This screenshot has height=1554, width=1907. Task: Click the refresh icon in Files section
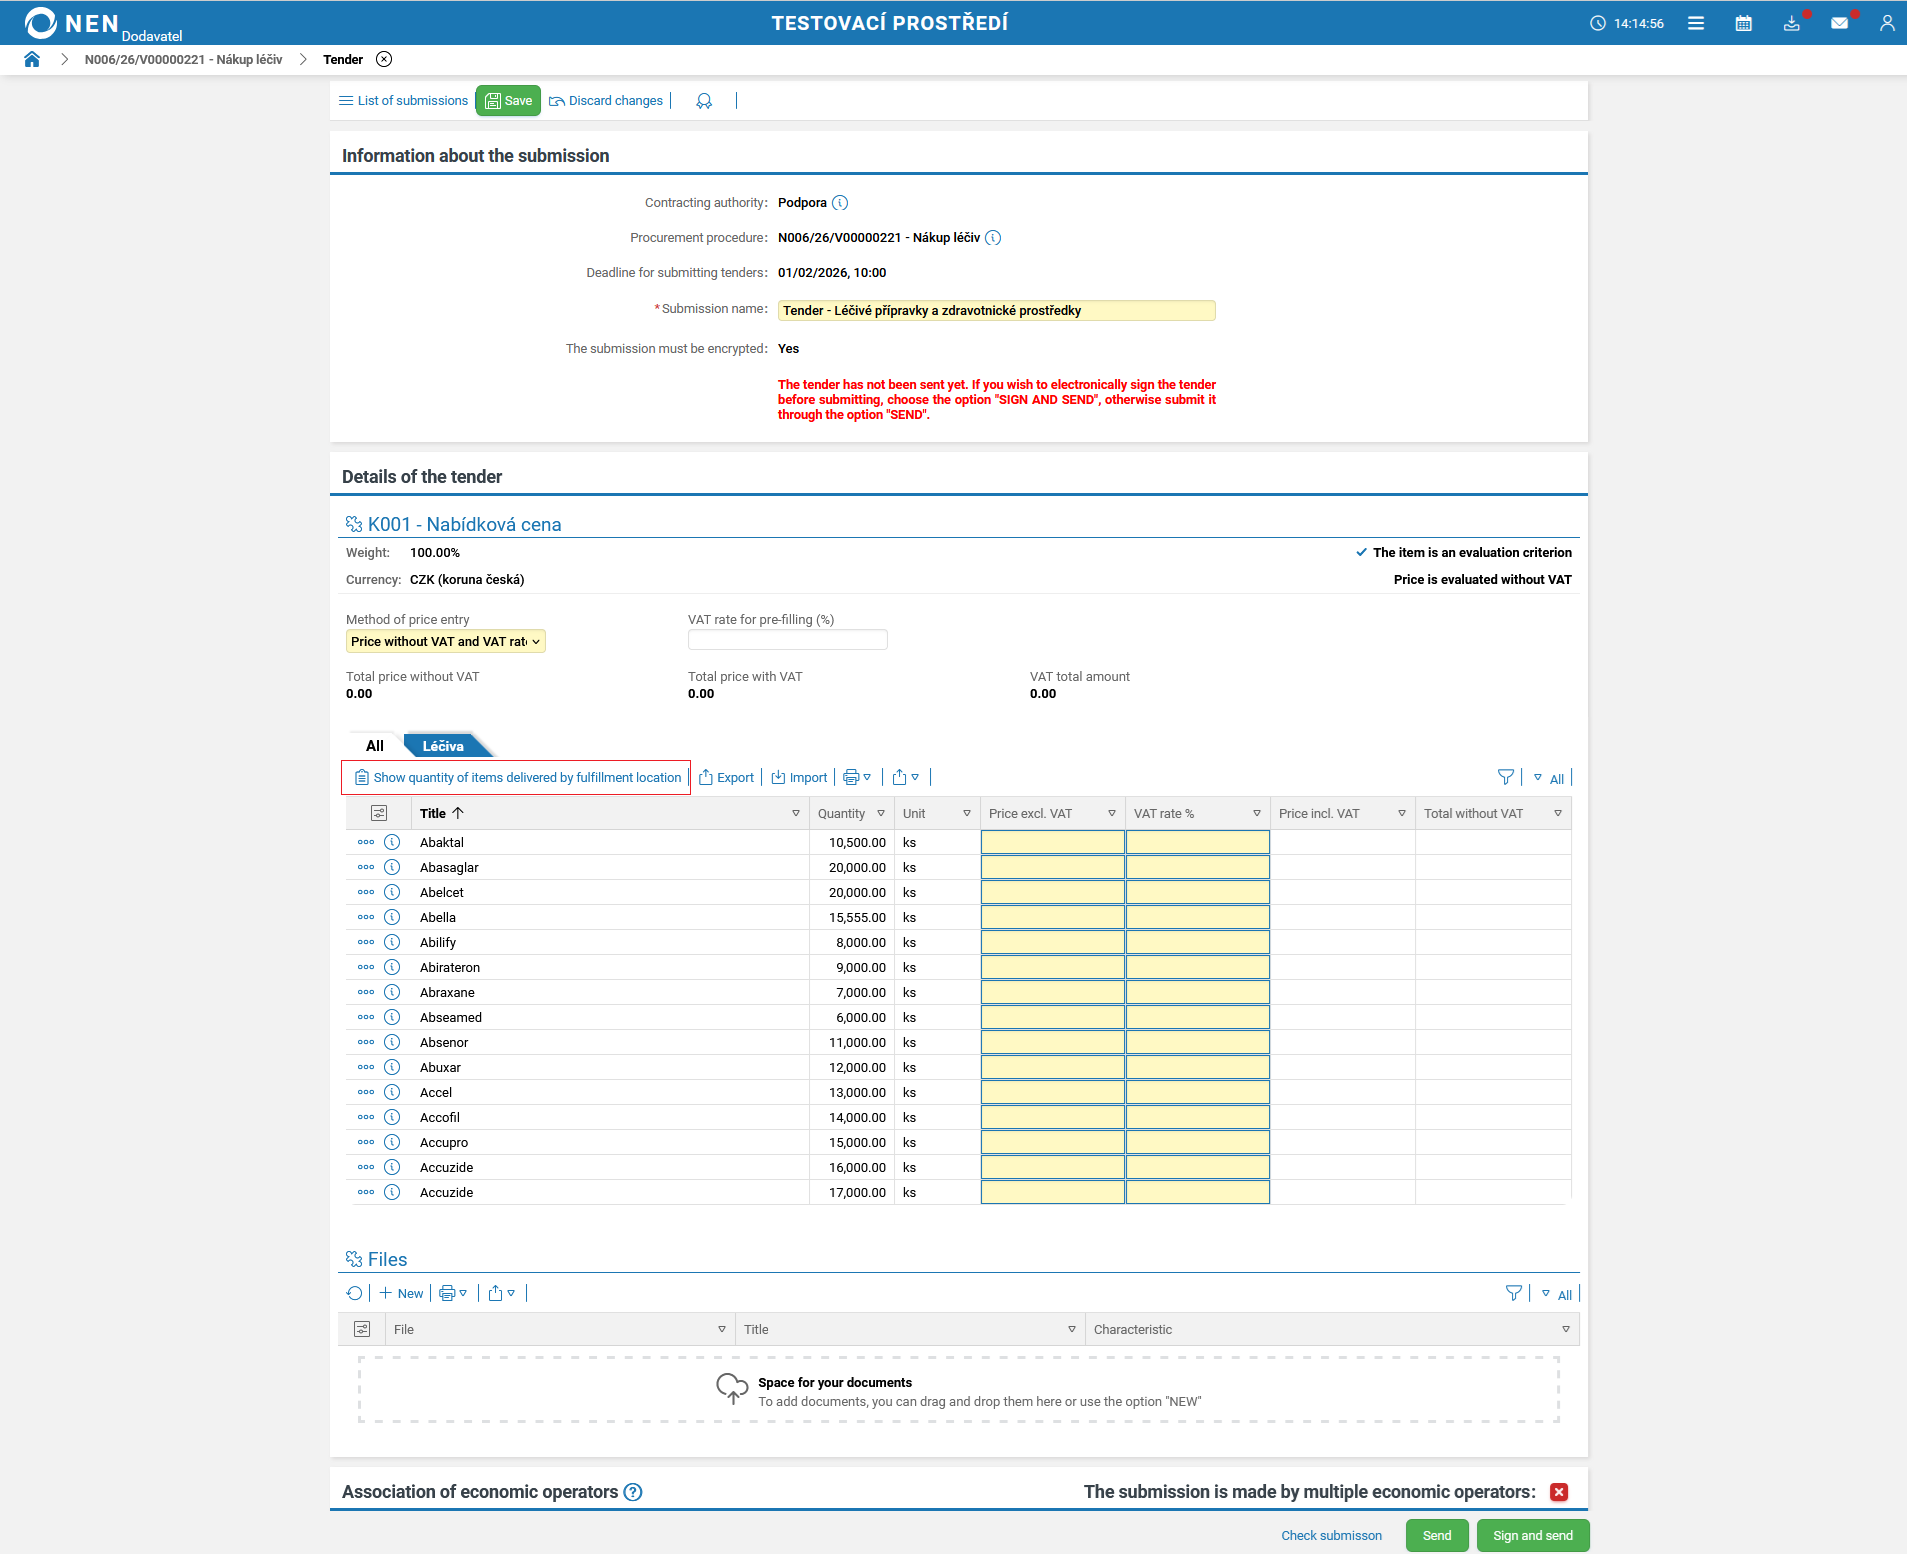click(x=354, y=1293)
